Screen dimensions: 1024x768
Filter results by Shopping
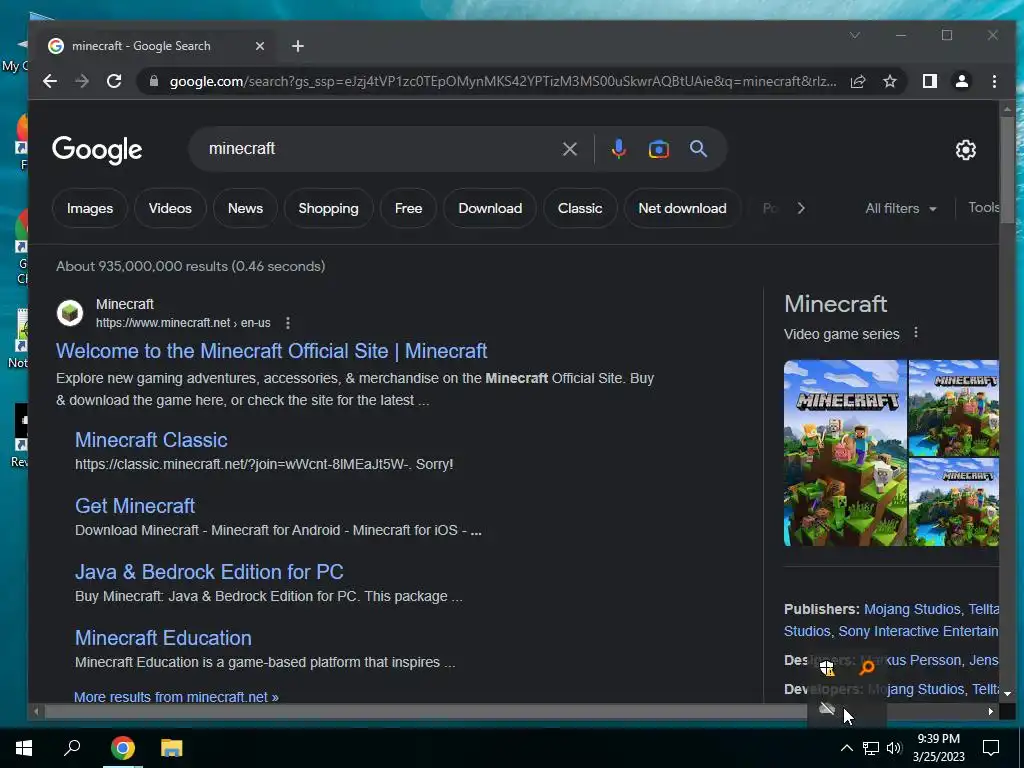[328, 208]
